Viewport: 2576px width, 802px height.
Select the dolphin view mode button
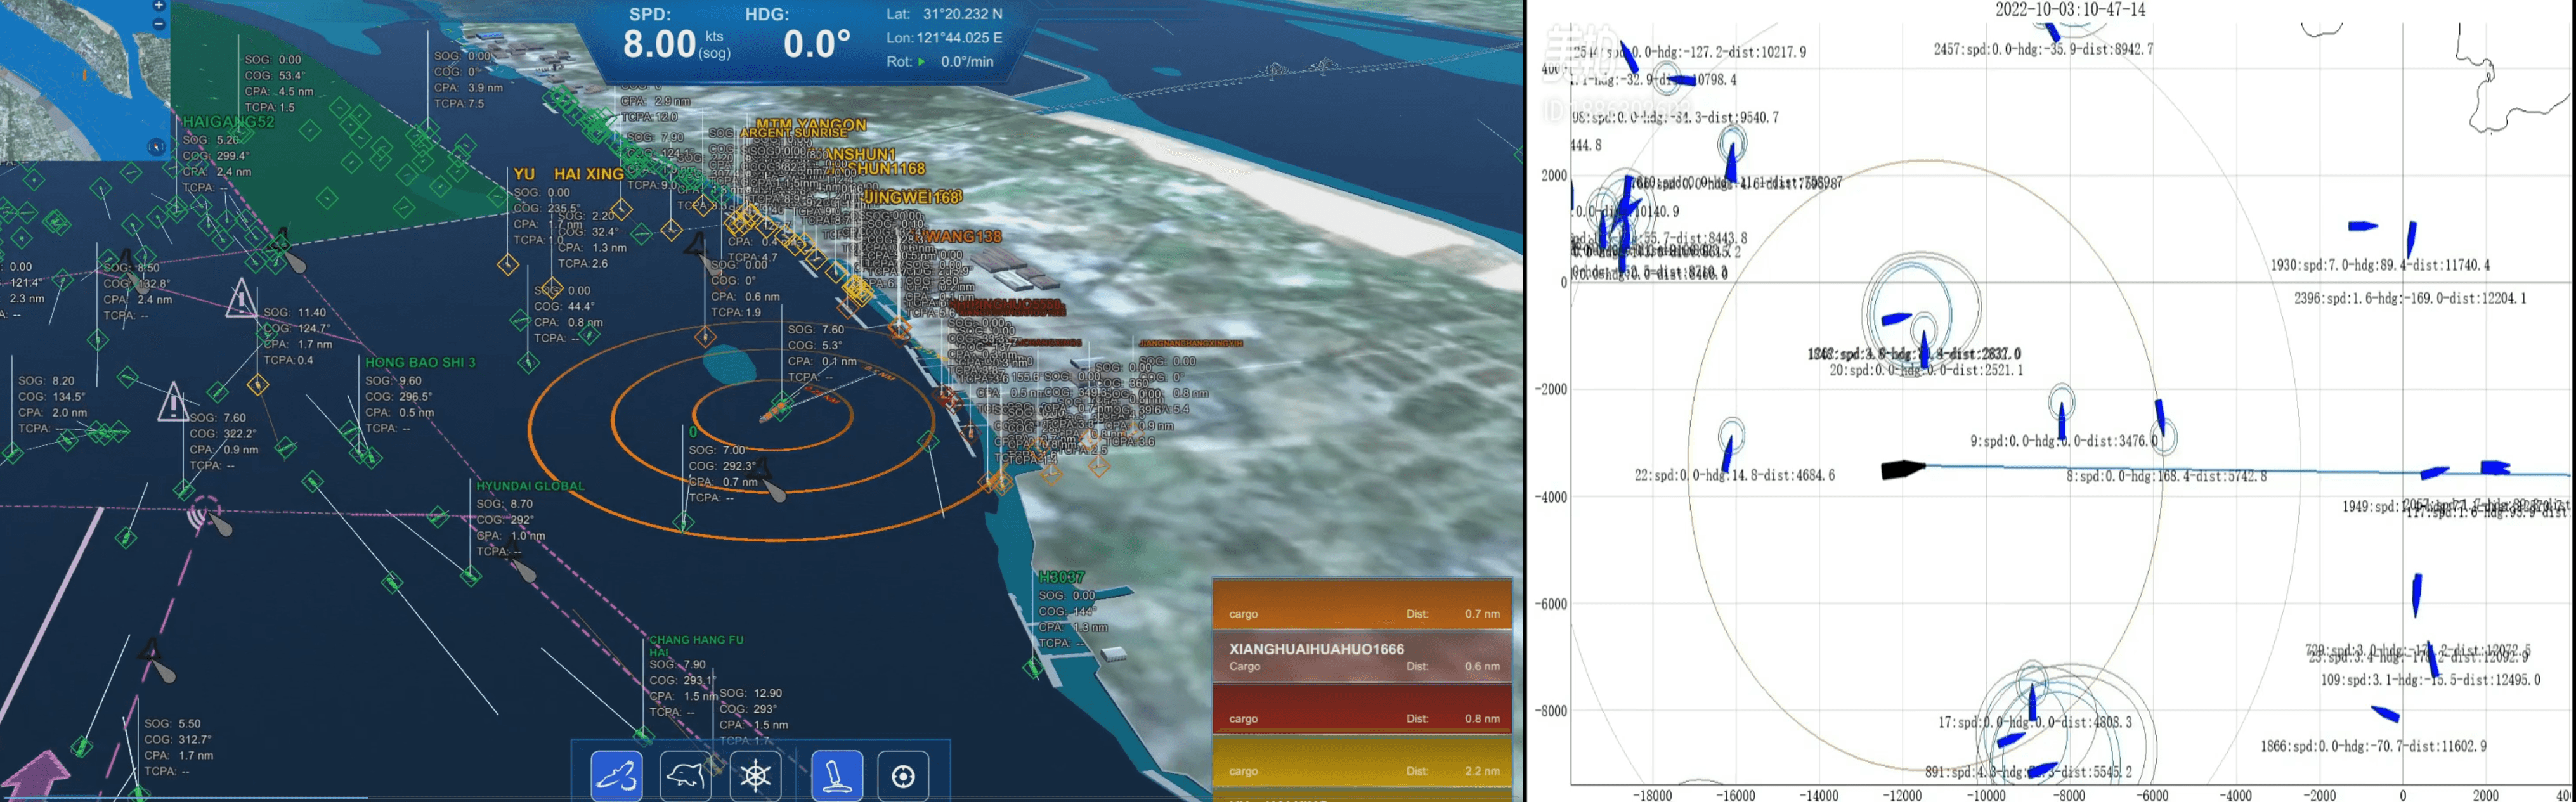[686, 775]
